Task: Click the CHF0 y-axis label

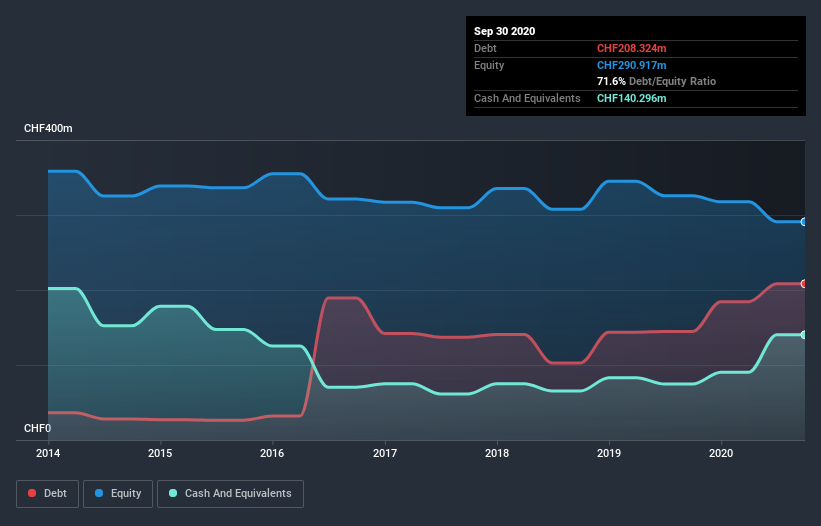Action: tap(38, 428)
